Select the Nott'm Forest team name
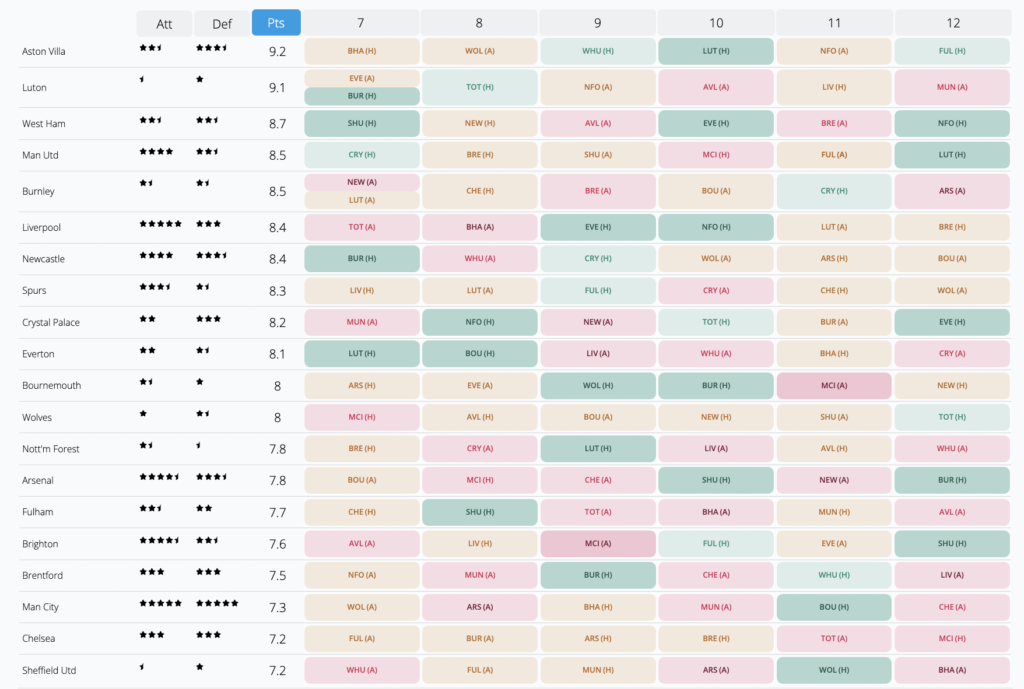Screen dimensions: 1024x689 [51, 449]
